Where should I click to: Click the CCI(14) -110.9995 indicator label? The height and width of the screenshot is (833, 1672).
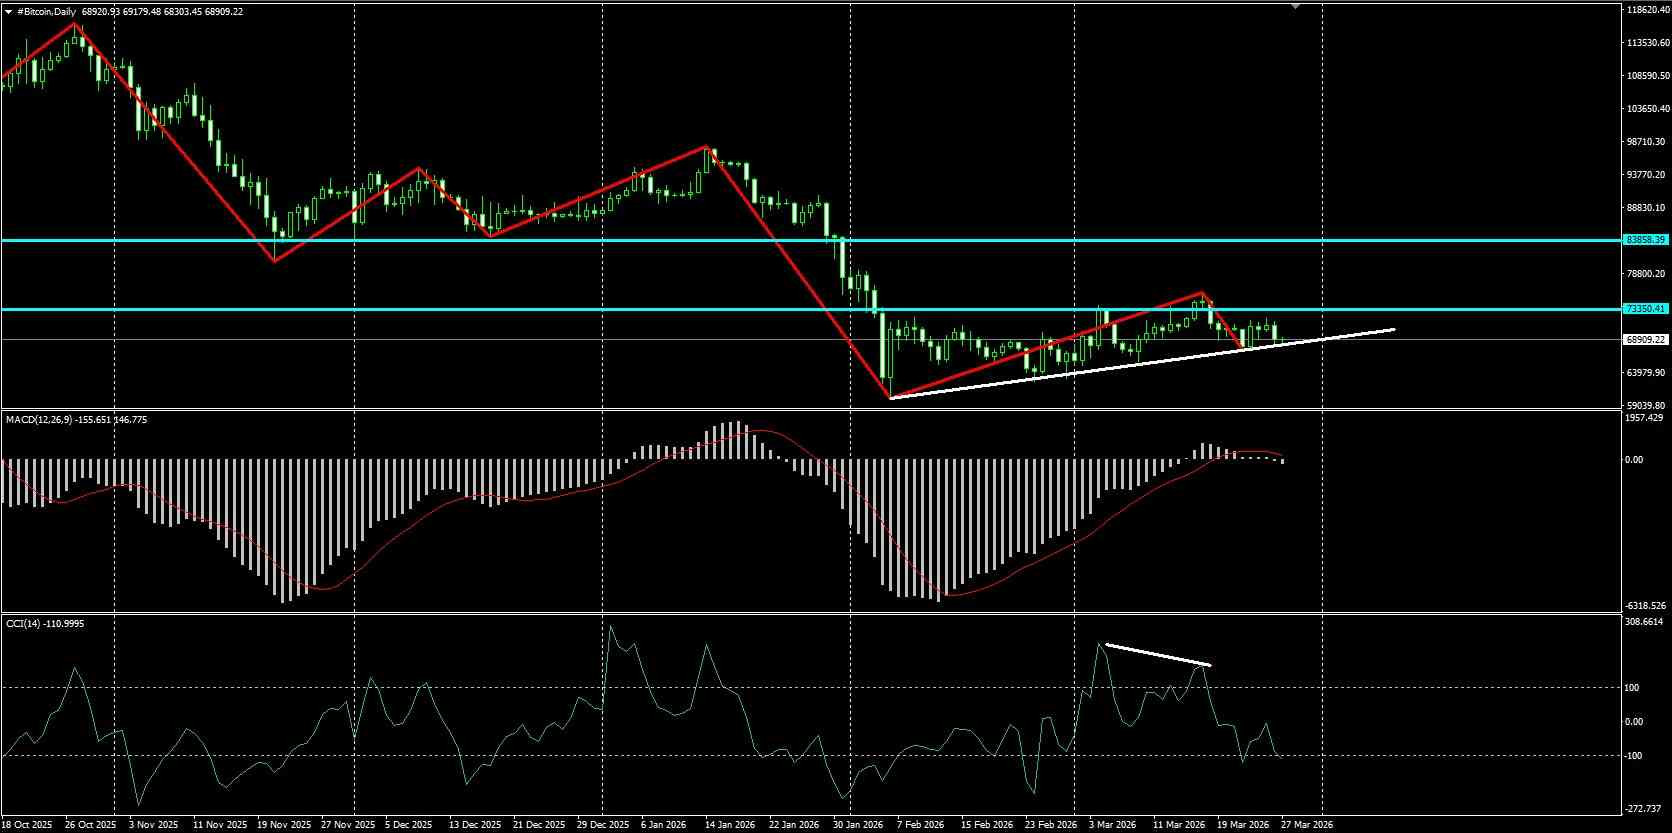(45, 623)
